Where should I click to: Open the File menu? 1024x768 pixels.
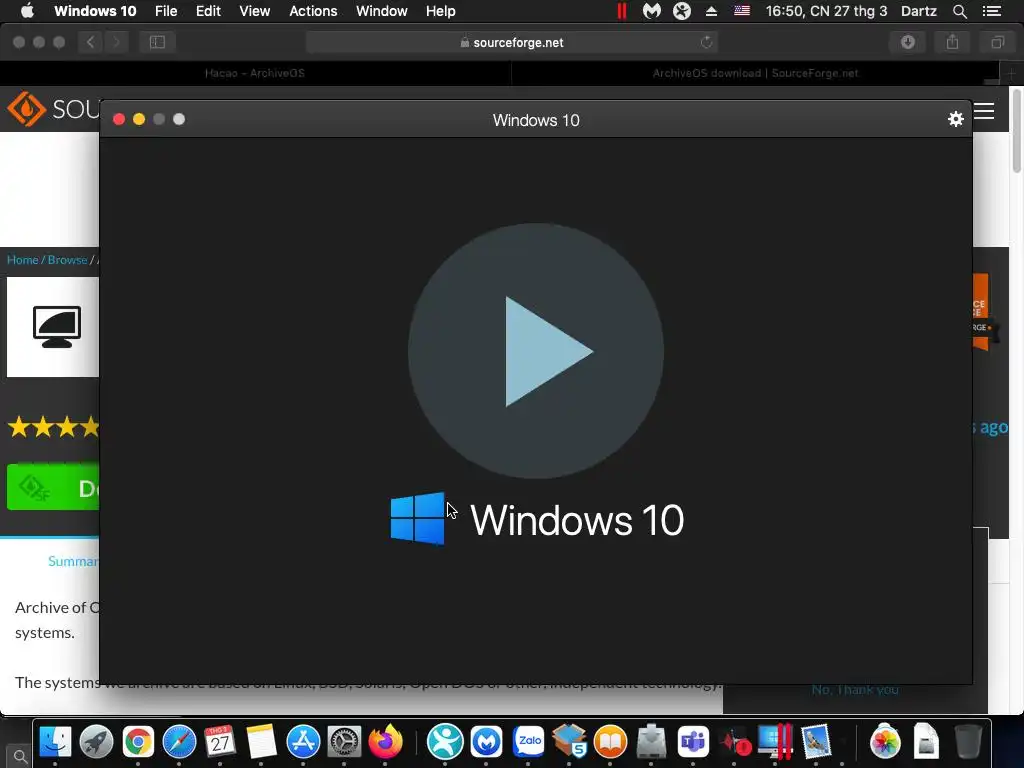pyautogui.click(x=166, y=11)
